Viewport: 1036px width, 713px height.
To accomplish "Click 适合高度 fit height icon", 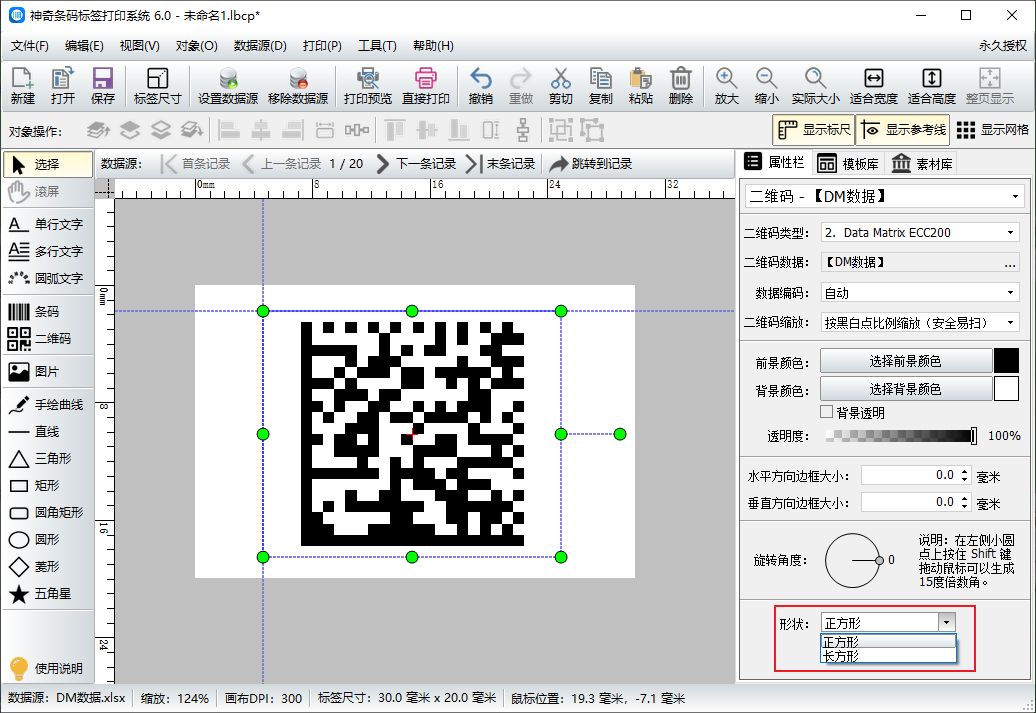I will click(x=932, y=86).
